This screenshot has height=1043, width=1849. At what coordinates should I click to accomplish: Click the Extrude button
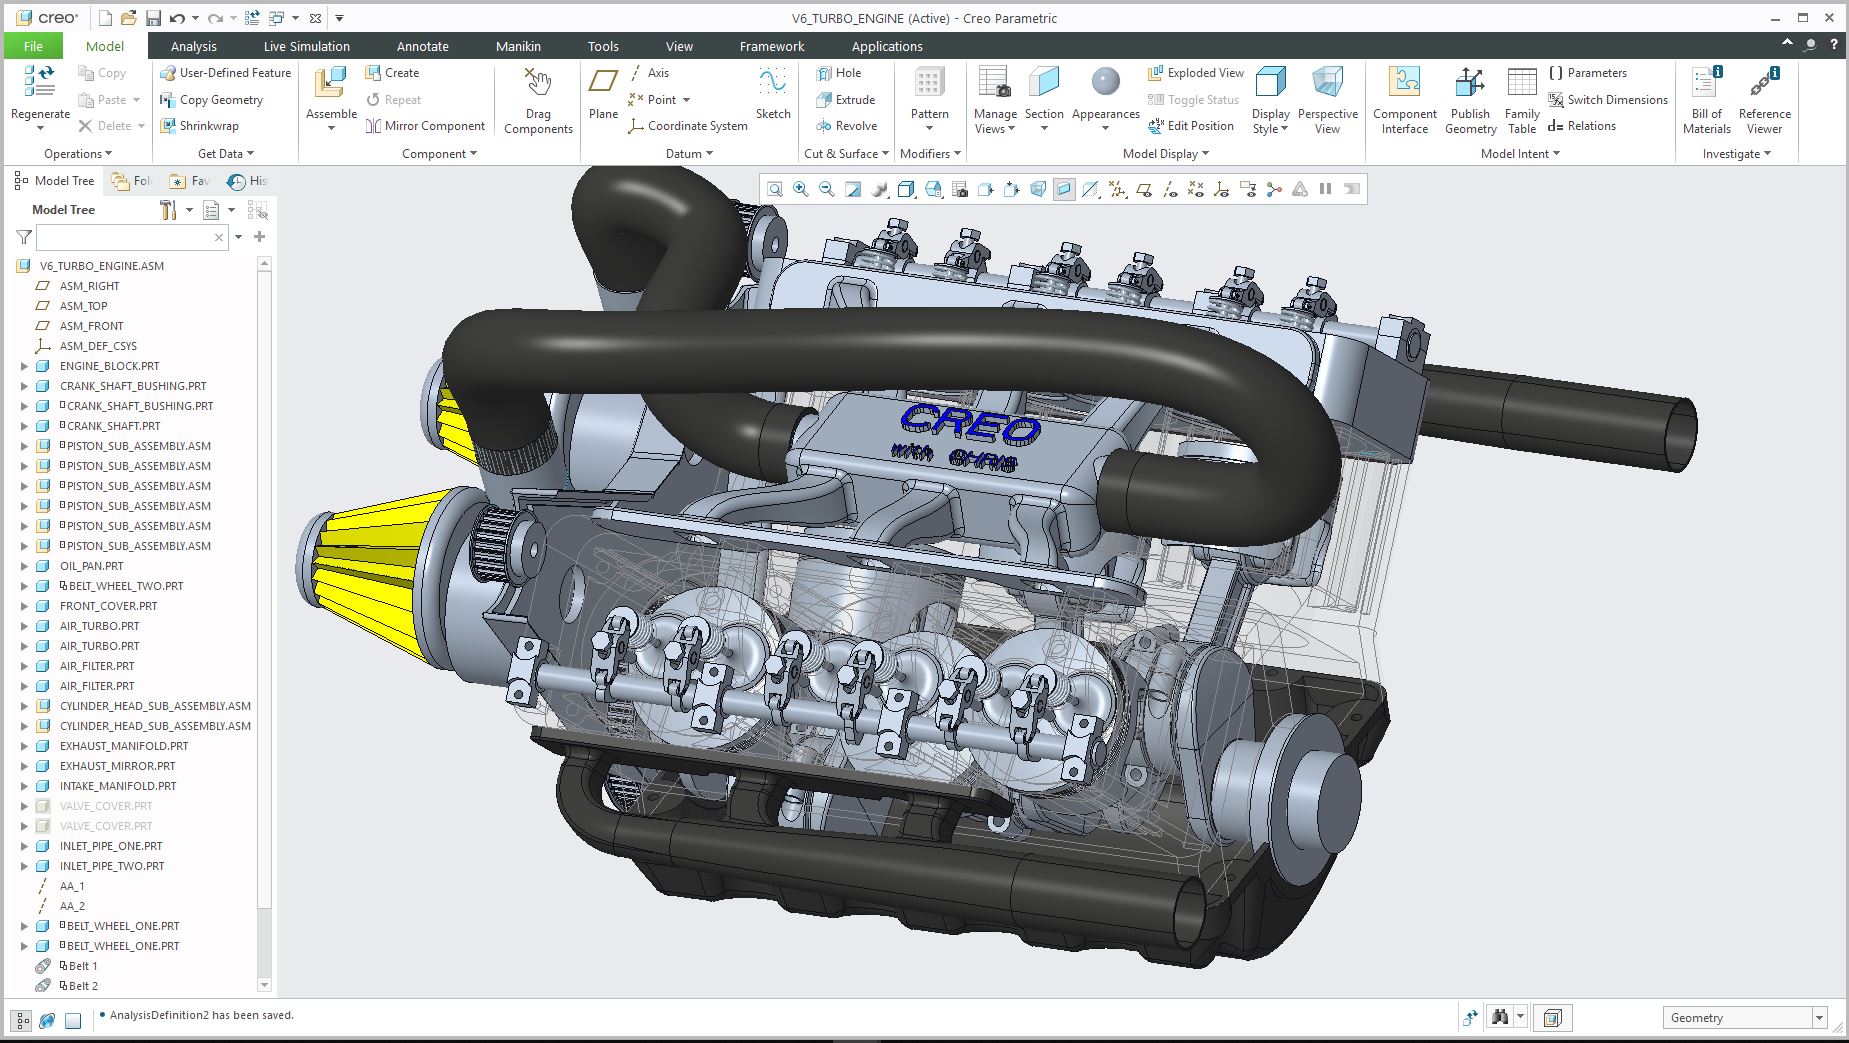845,100
